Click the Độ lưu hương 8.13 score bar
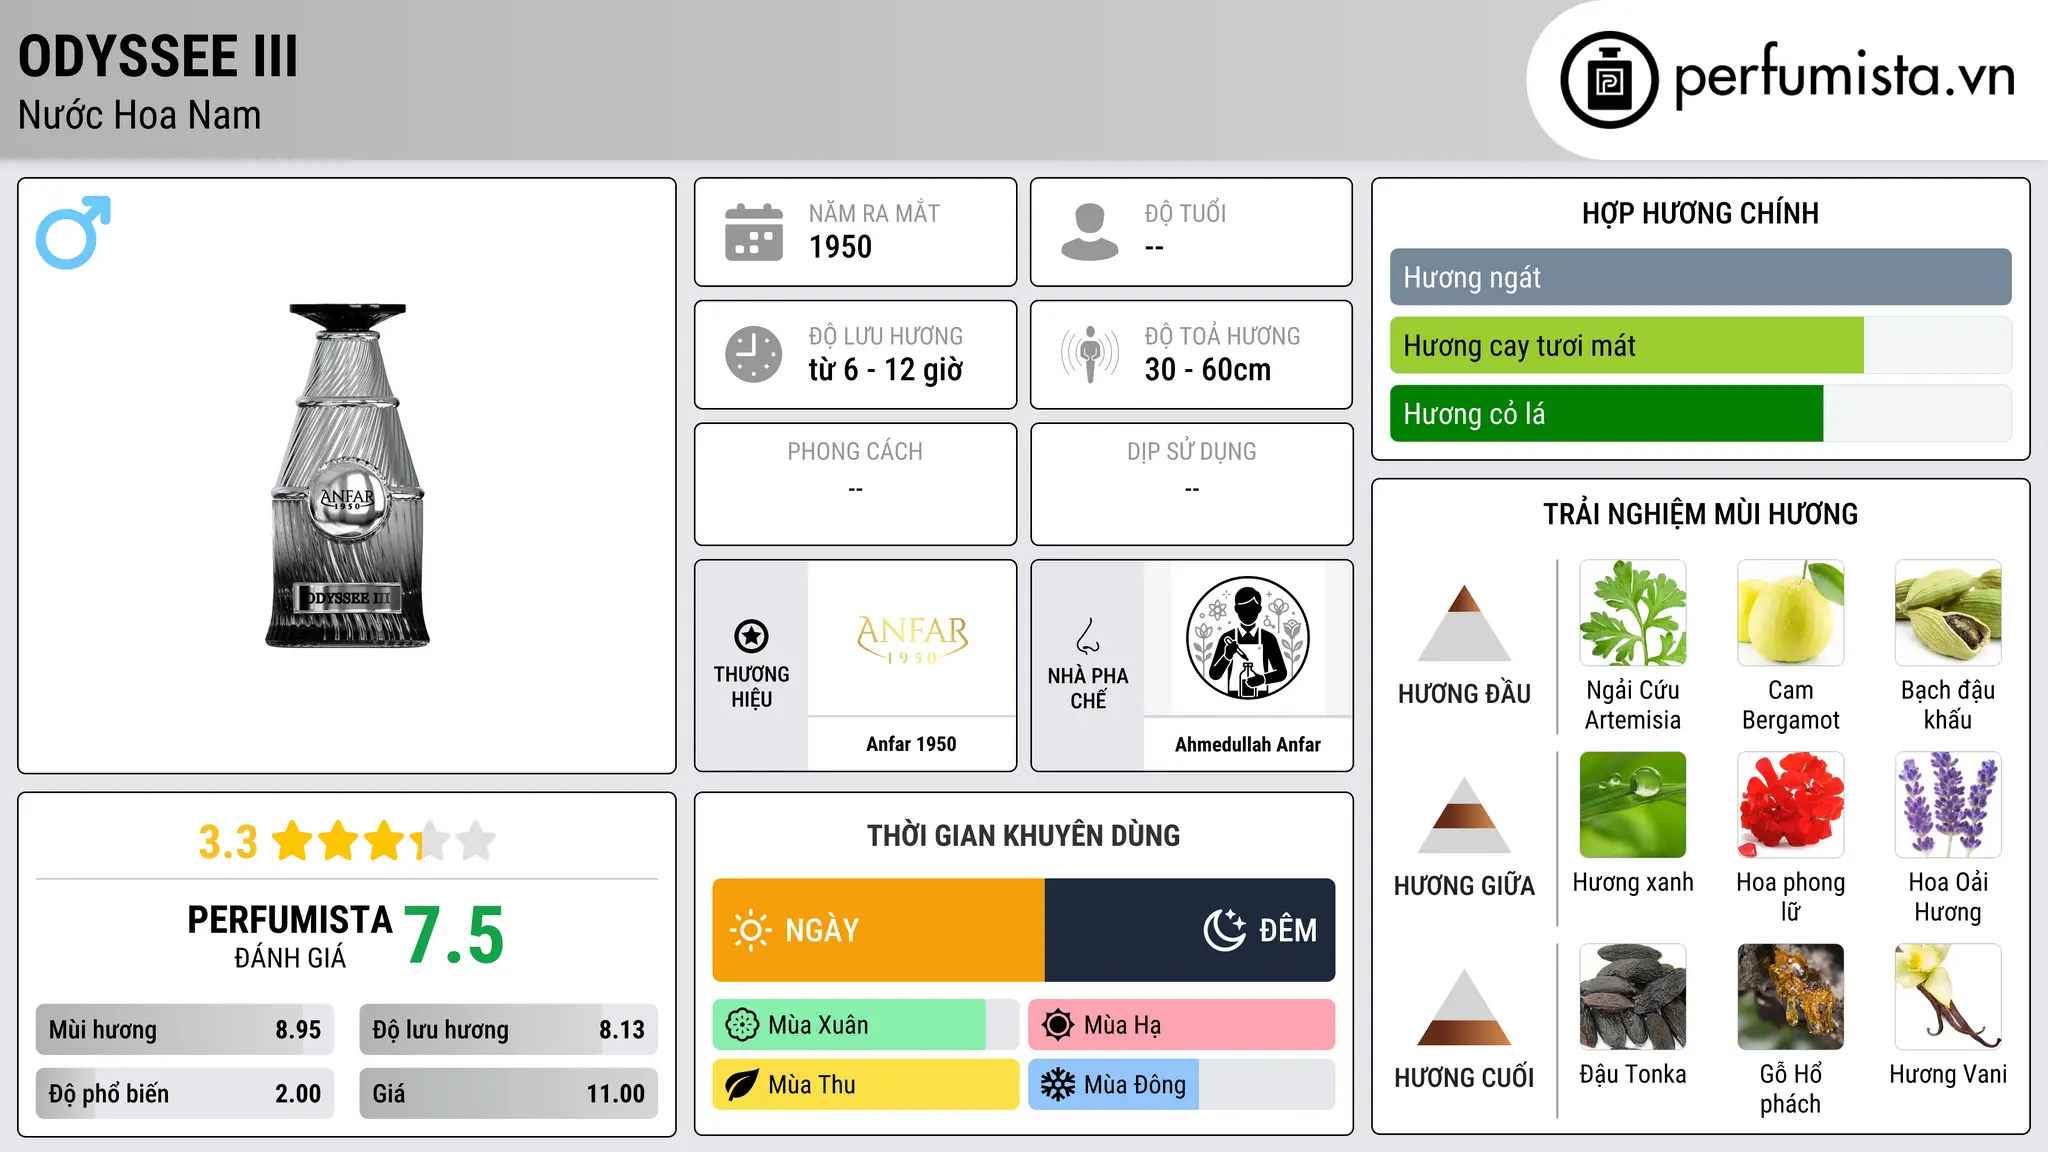The image size is (2048, 1152). click(509, 1030)
